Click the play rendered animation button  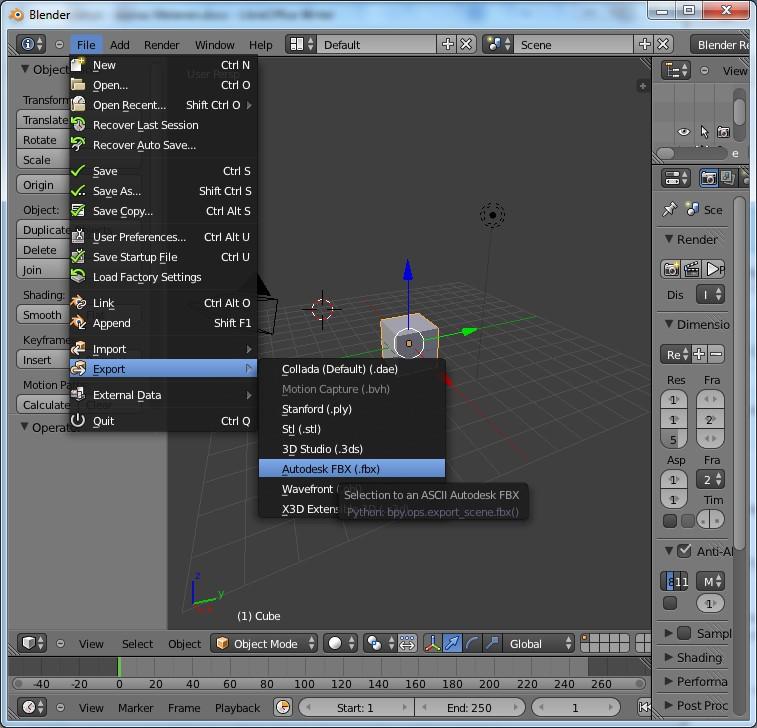pyautogui.click(x=714, y=269)
